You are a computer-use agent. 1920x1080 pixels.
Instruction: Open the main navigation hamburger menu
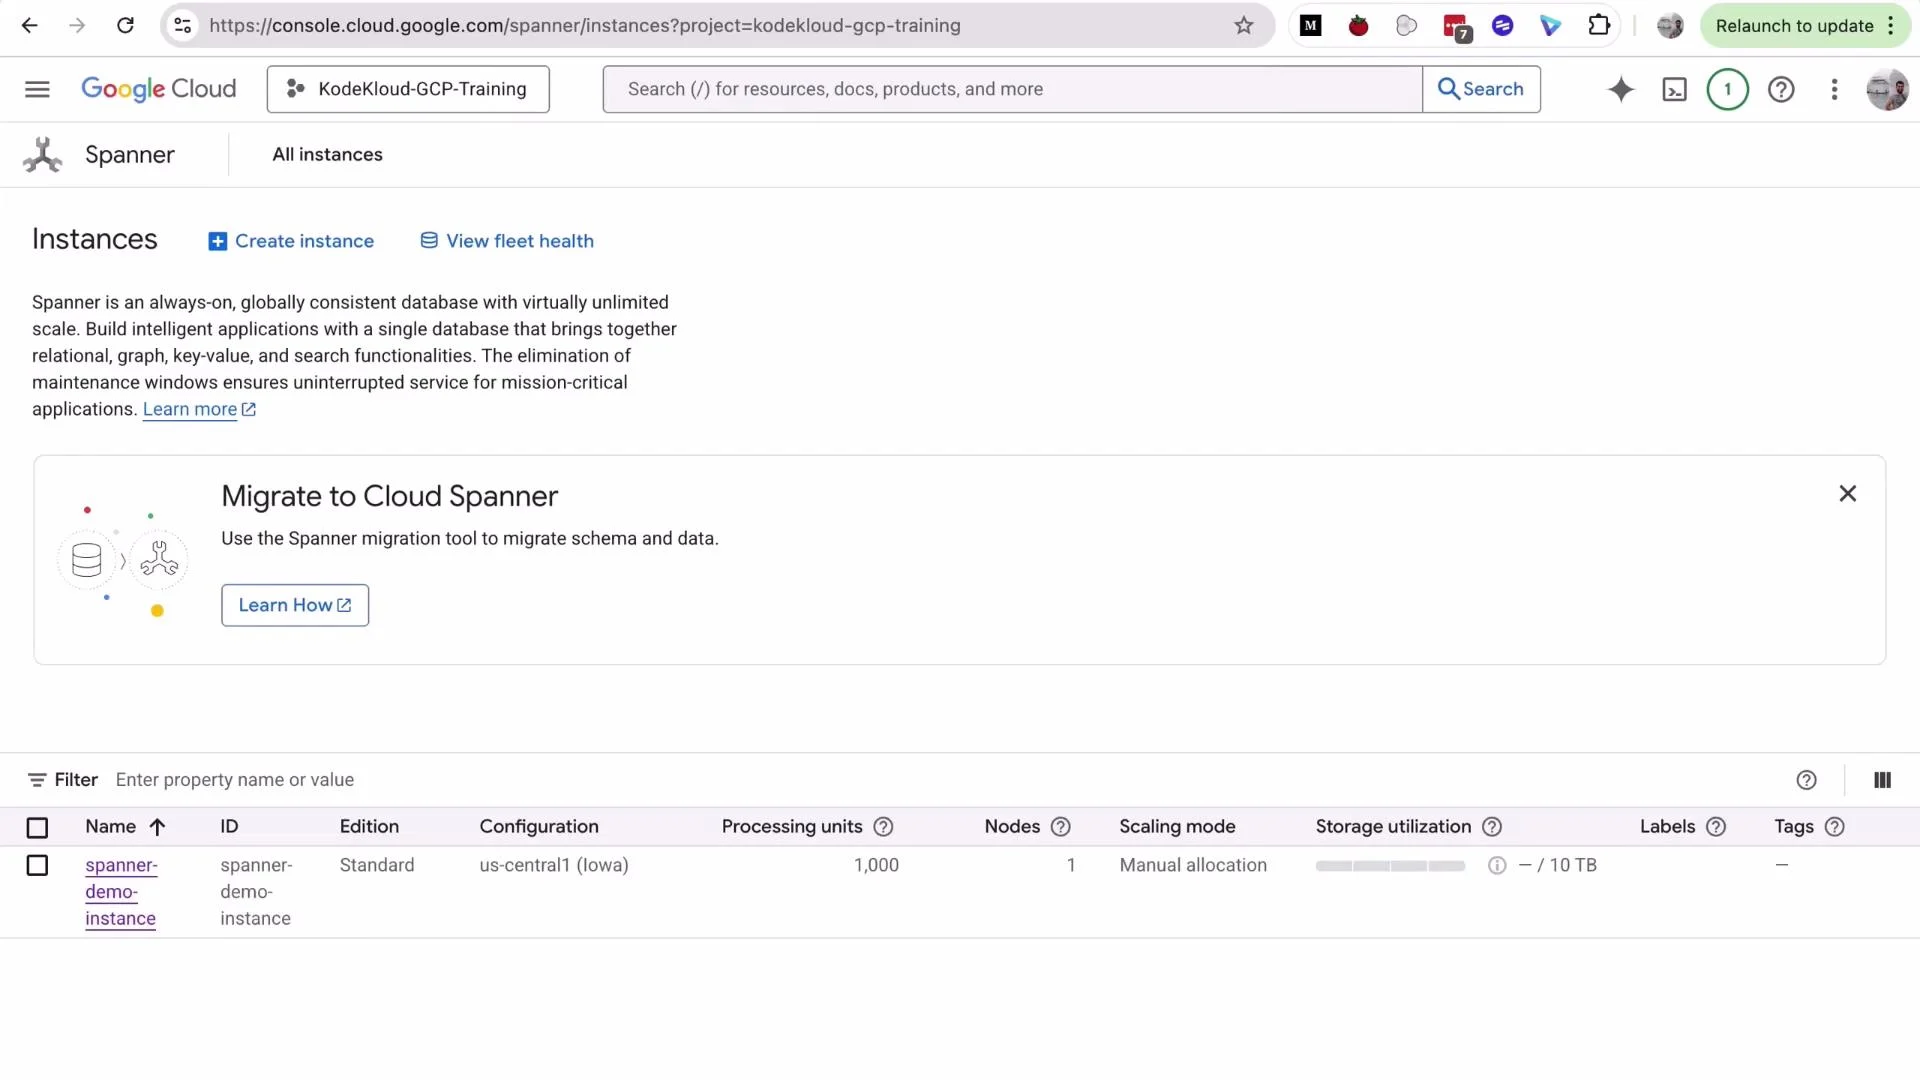[x=37, y=89]
